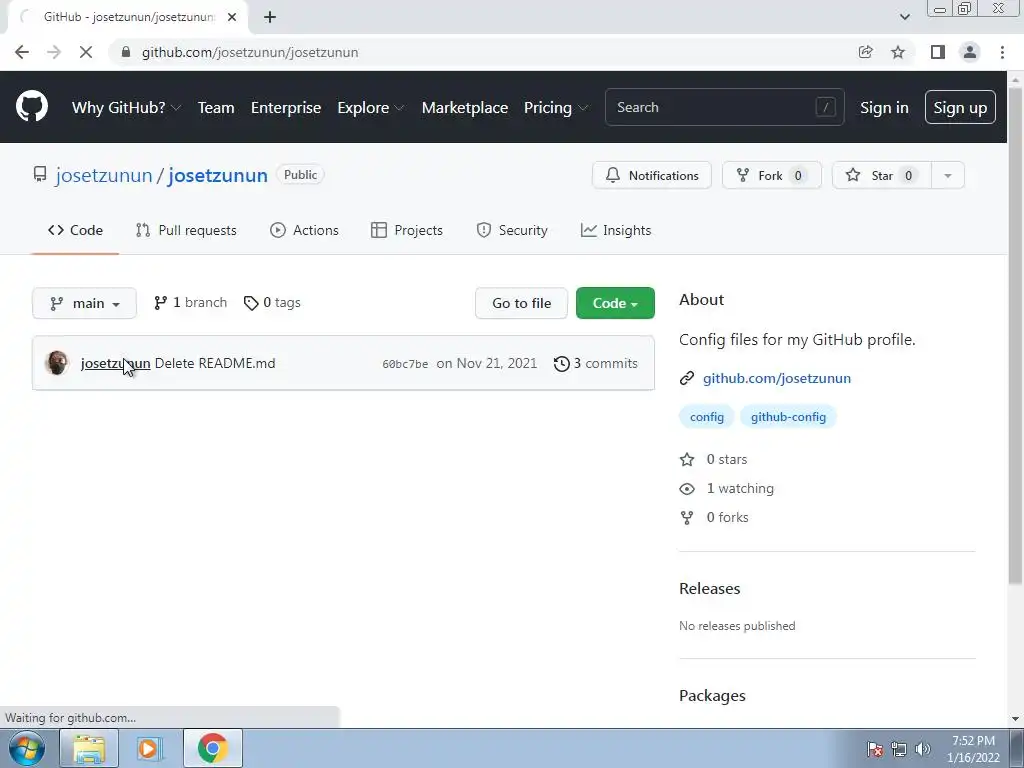Click the link icon beside github.com/josetzunun
The width and height of the screenshot is (1024, 768).
click(x=686, y=378)
